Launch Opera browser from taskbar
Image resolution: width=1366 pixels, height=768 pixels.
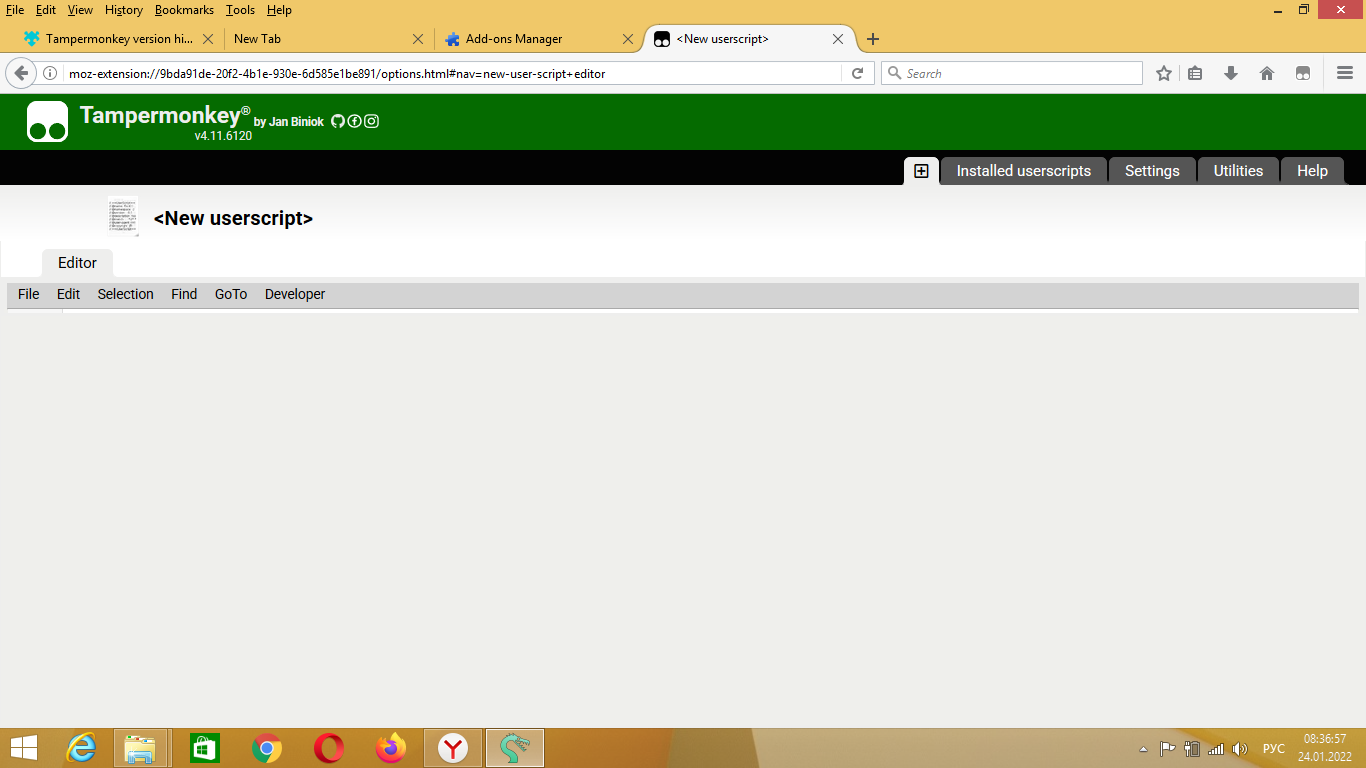coord(328,748)
